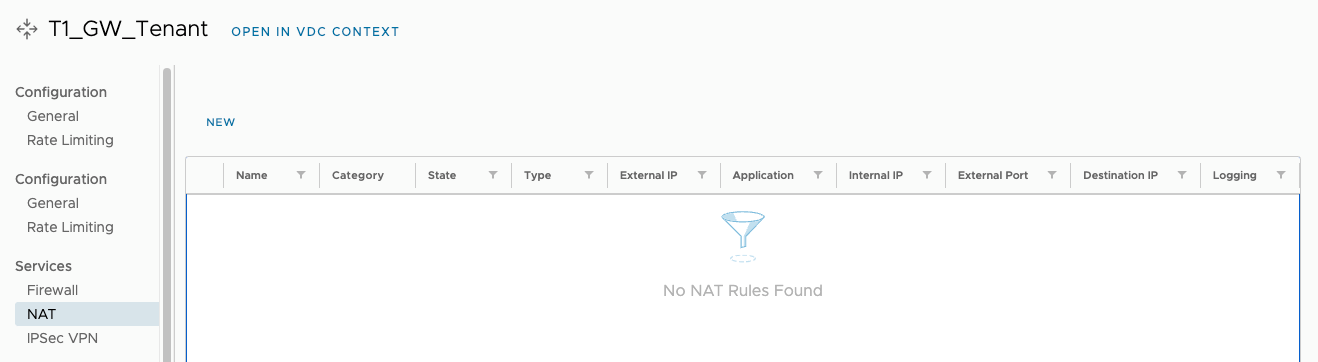Click the Type column filter icon
The width and height of the screenshot is (1318, 362).
click(x=589, y=175)
